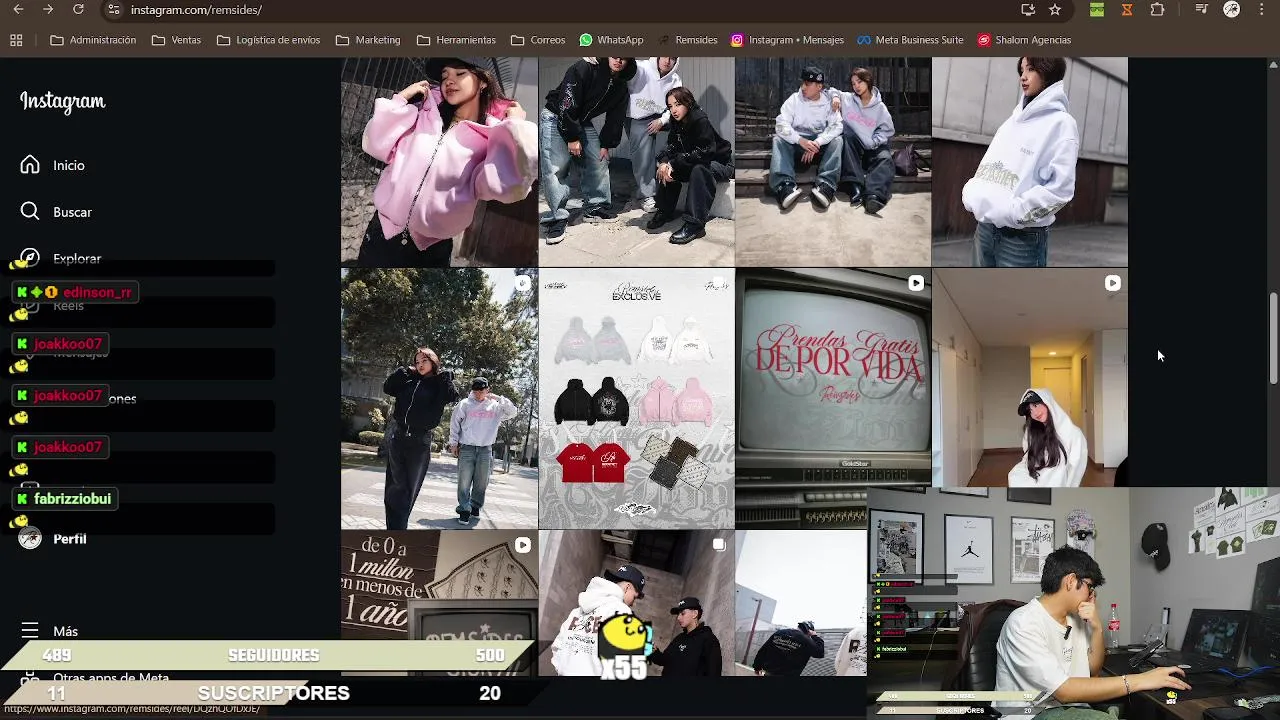Open Perfil in the sidebar
The height and width of the screenshot is (720, 1280).
coord(54,539)
